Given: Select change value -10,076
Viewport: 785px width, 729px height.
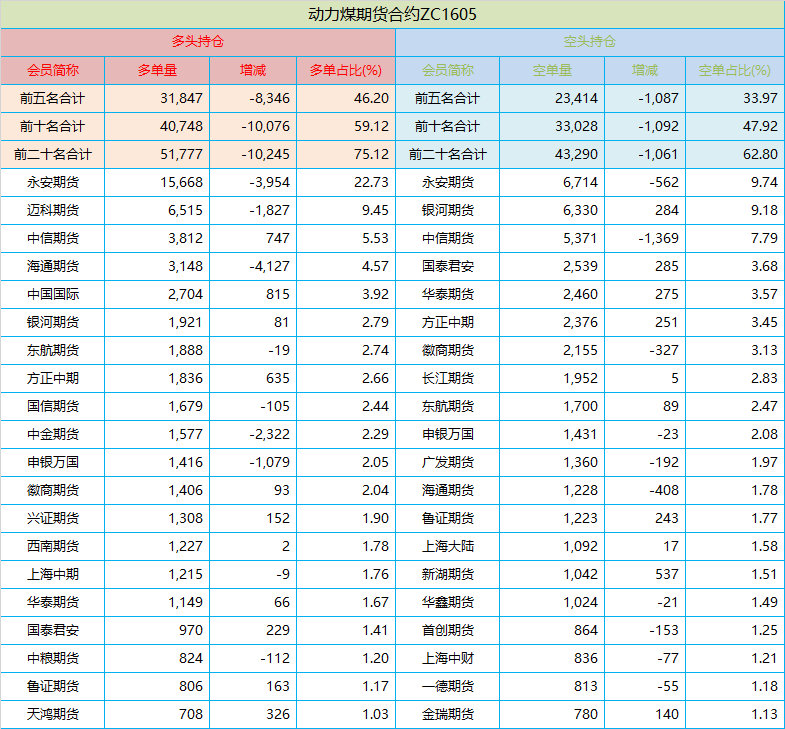Looking at the screenshot, I should (x=265, y=126).
